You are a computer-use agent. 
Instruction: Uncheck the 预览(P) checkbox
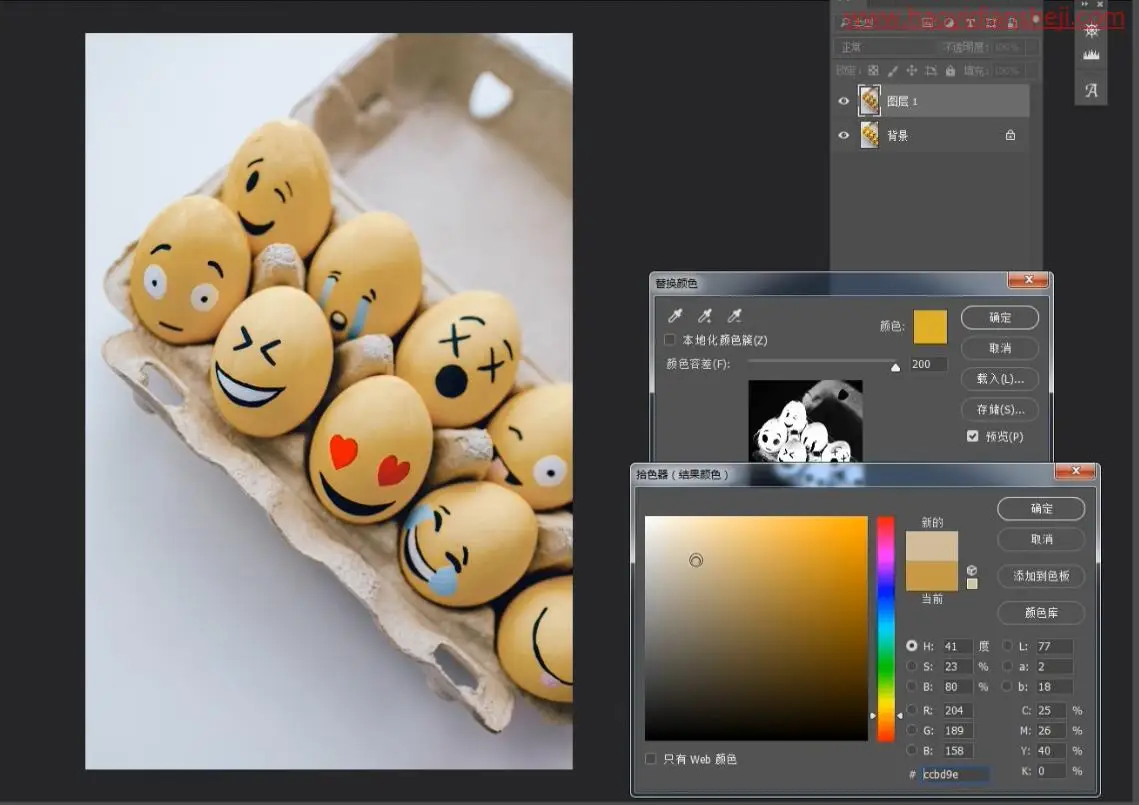[x=973, y=436]
